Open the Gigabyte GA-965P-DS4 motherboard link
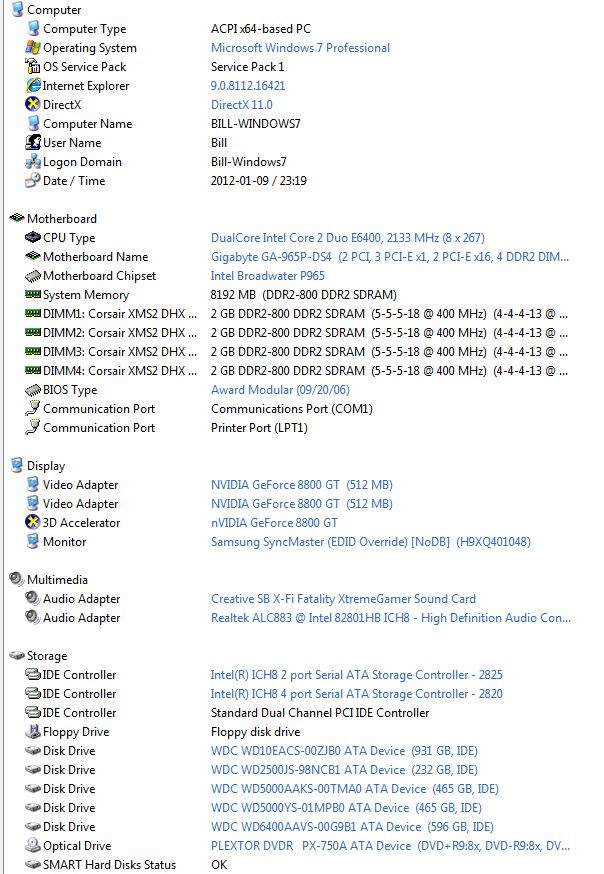 (x=389, y=257)
